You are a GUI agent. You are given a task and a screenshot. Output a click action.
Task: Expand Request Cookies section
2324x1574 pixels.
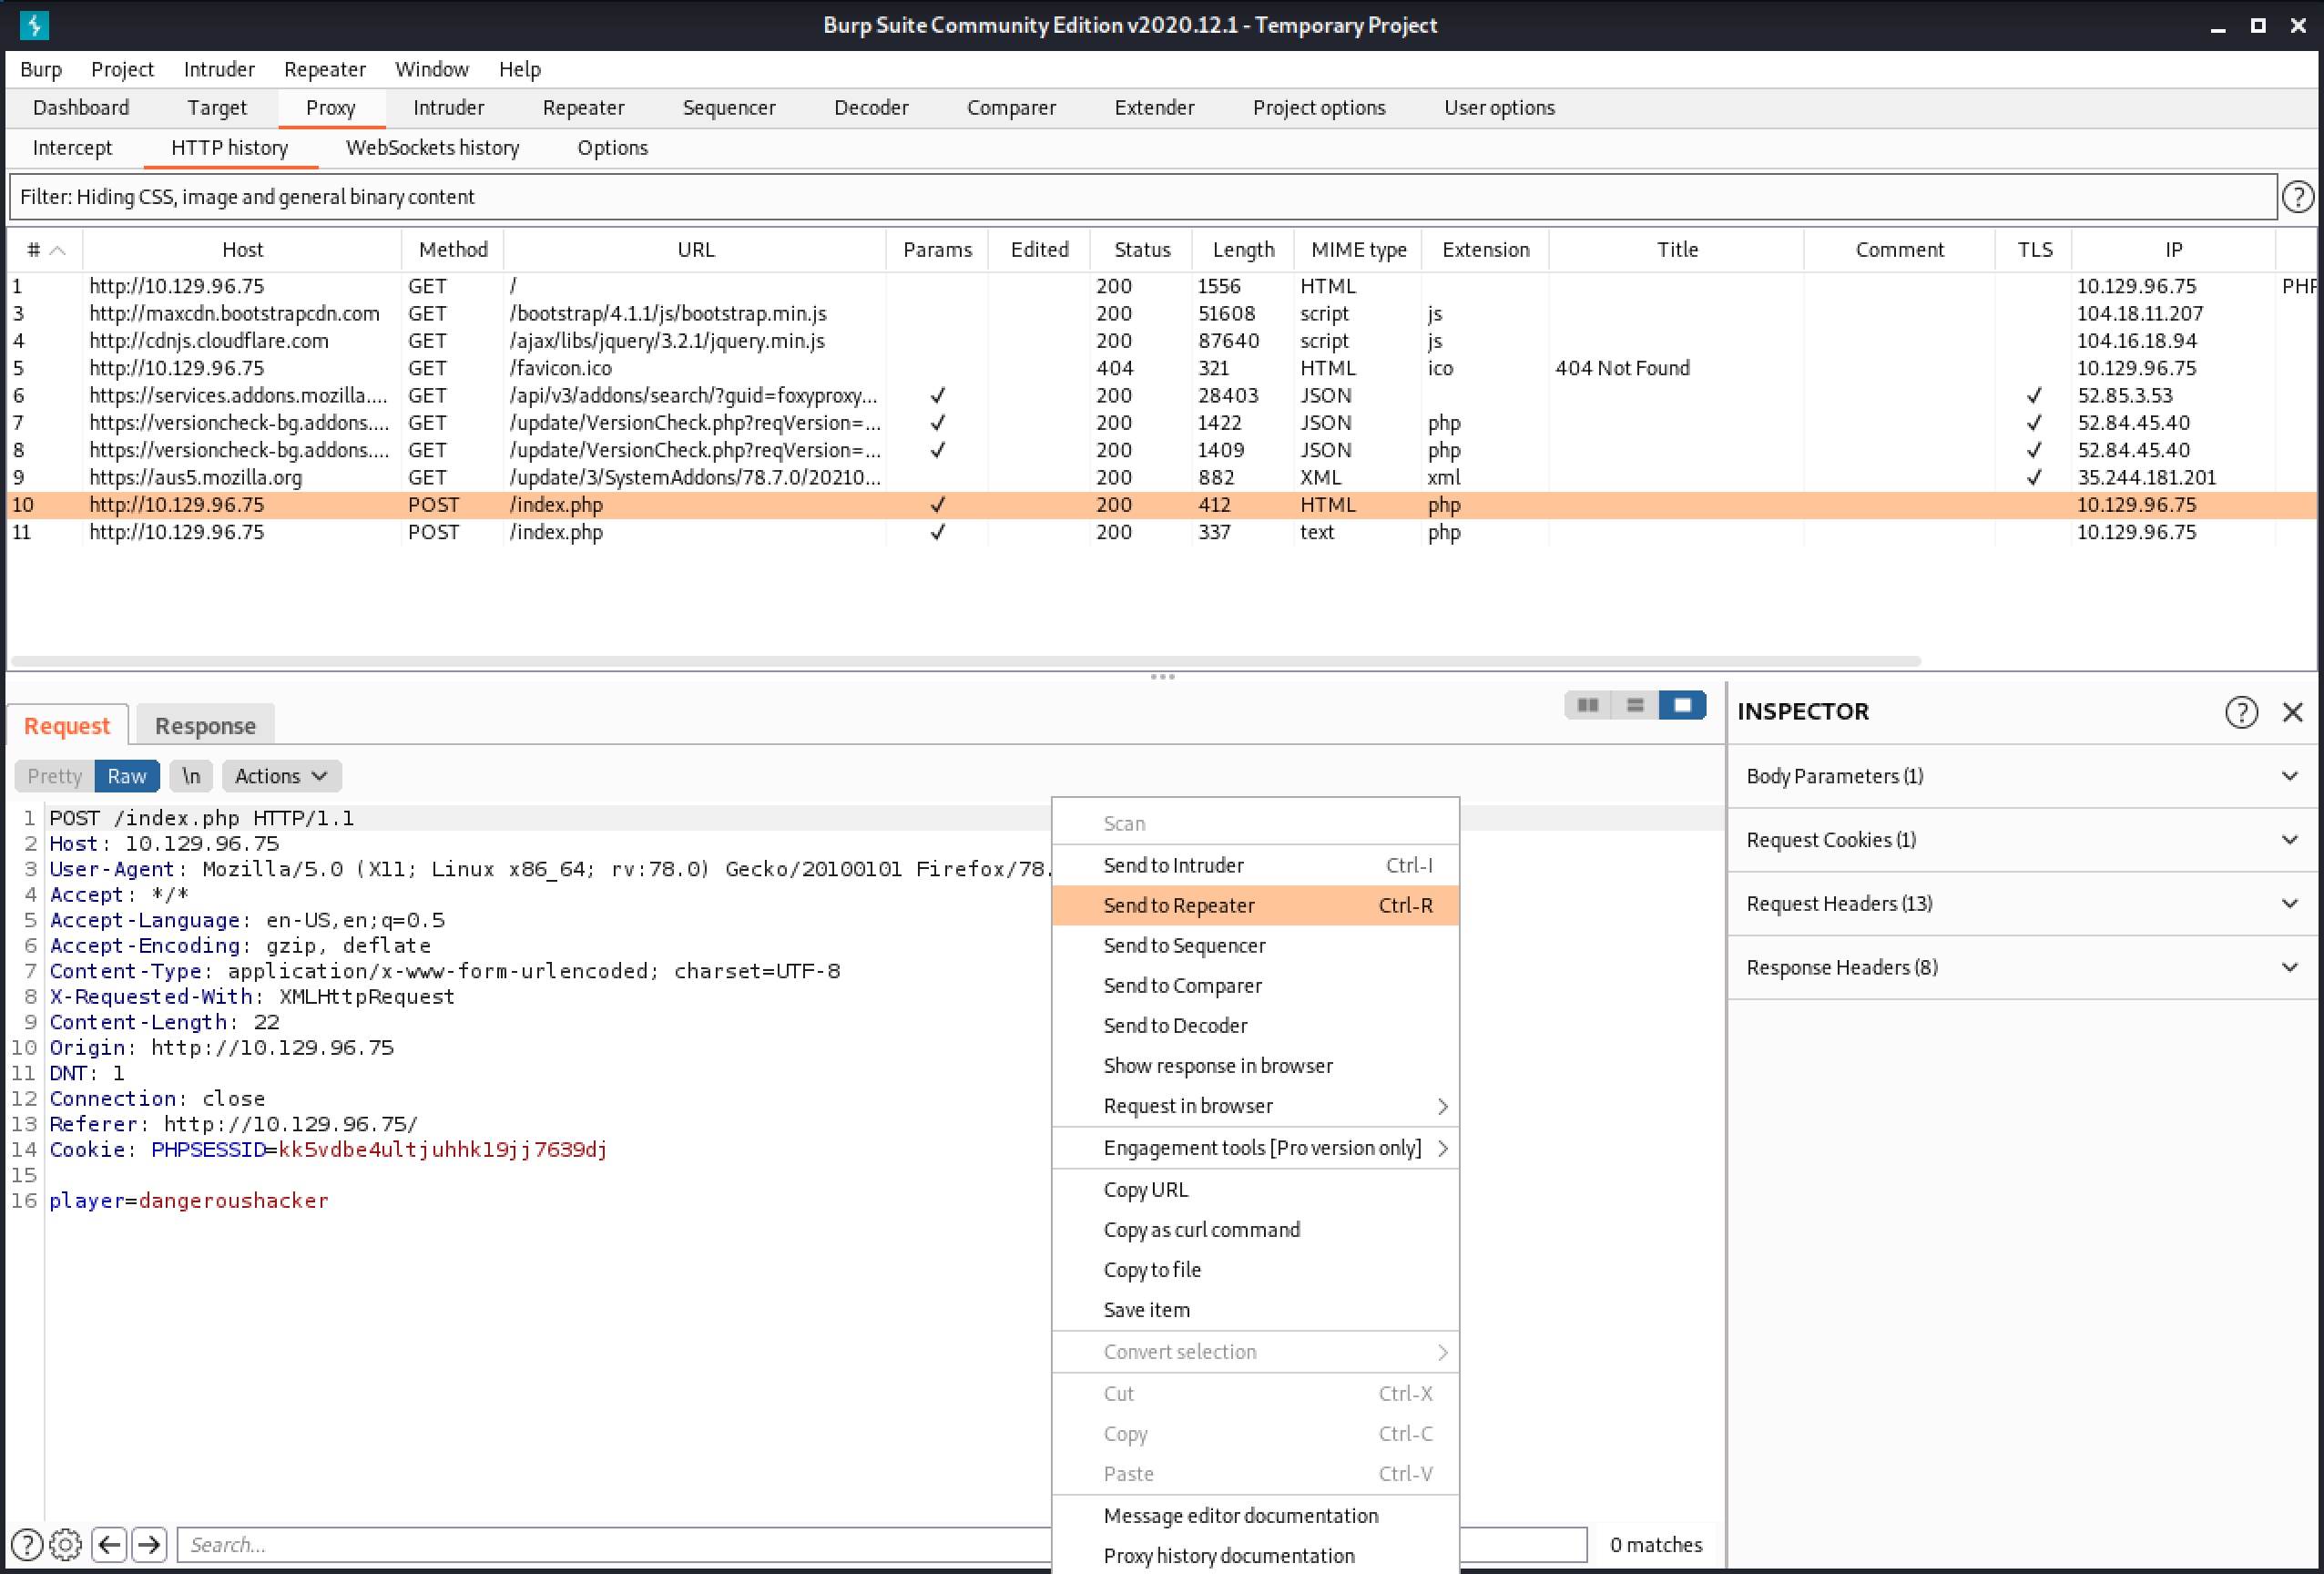pyautogui.click(x=2022, y=840)
